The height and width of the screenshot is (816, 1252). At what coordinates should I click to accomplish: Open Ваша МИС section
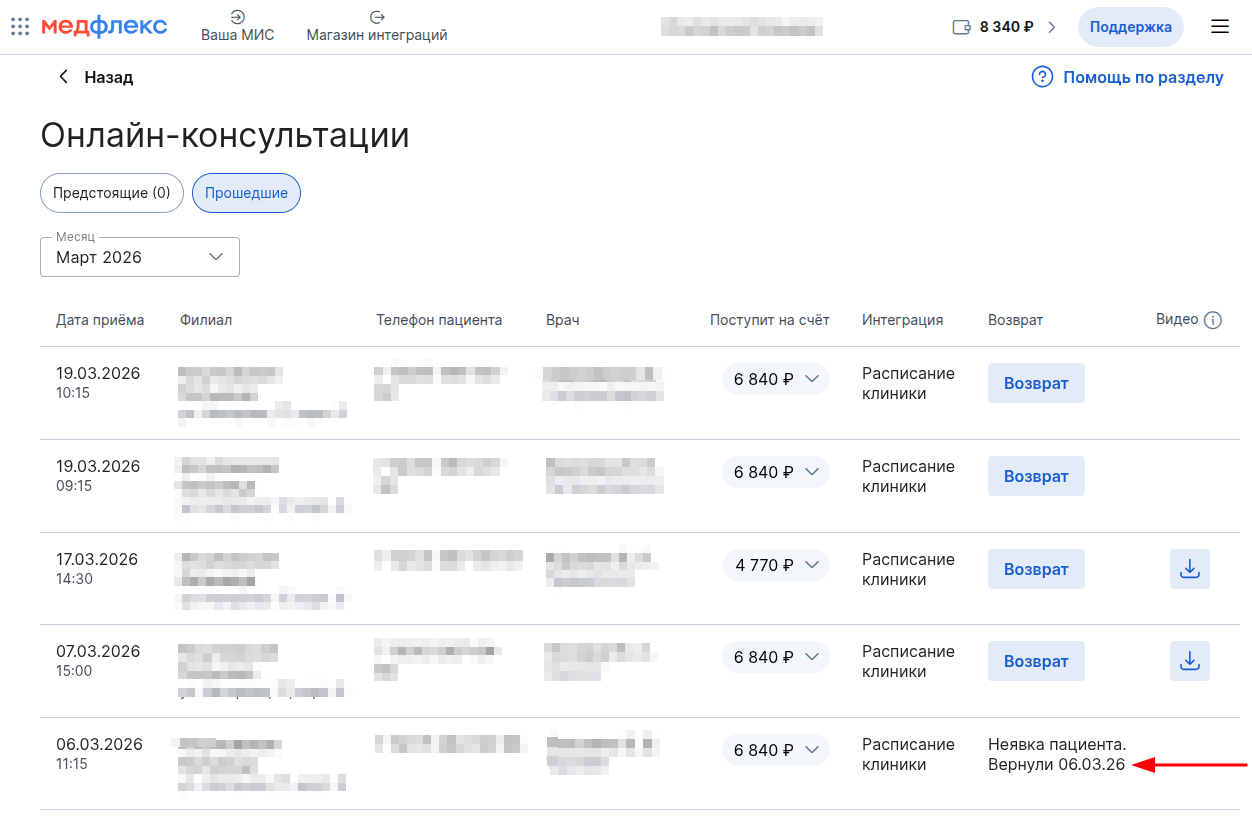pos(237,27)
